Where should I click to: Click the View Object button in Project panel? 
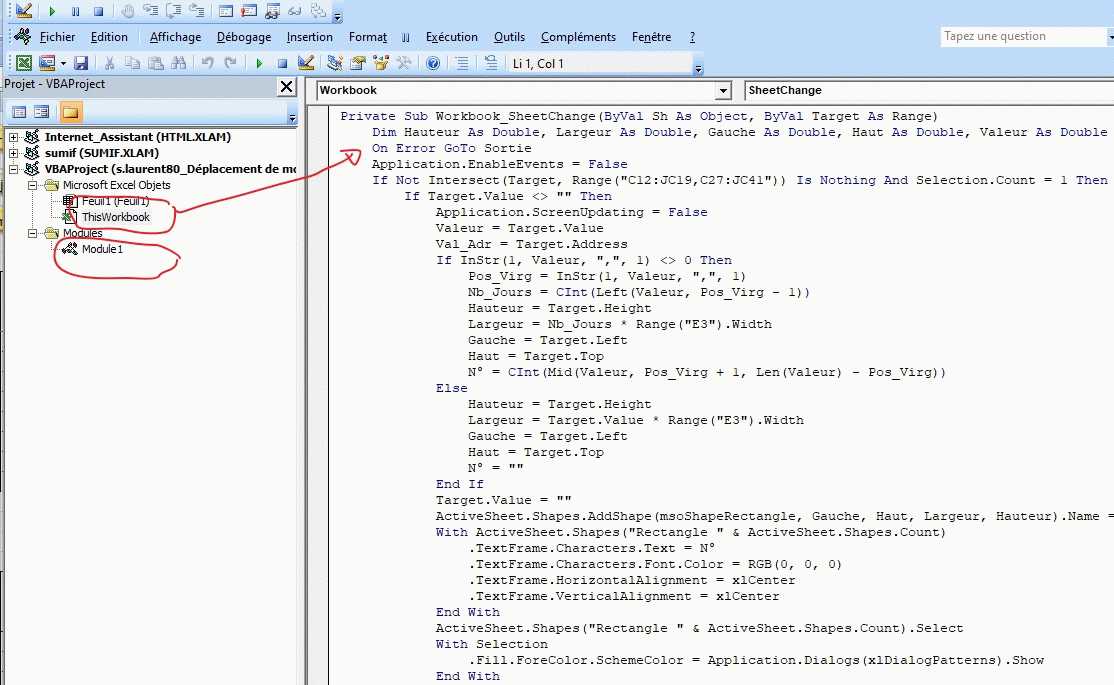coord(42,112)
